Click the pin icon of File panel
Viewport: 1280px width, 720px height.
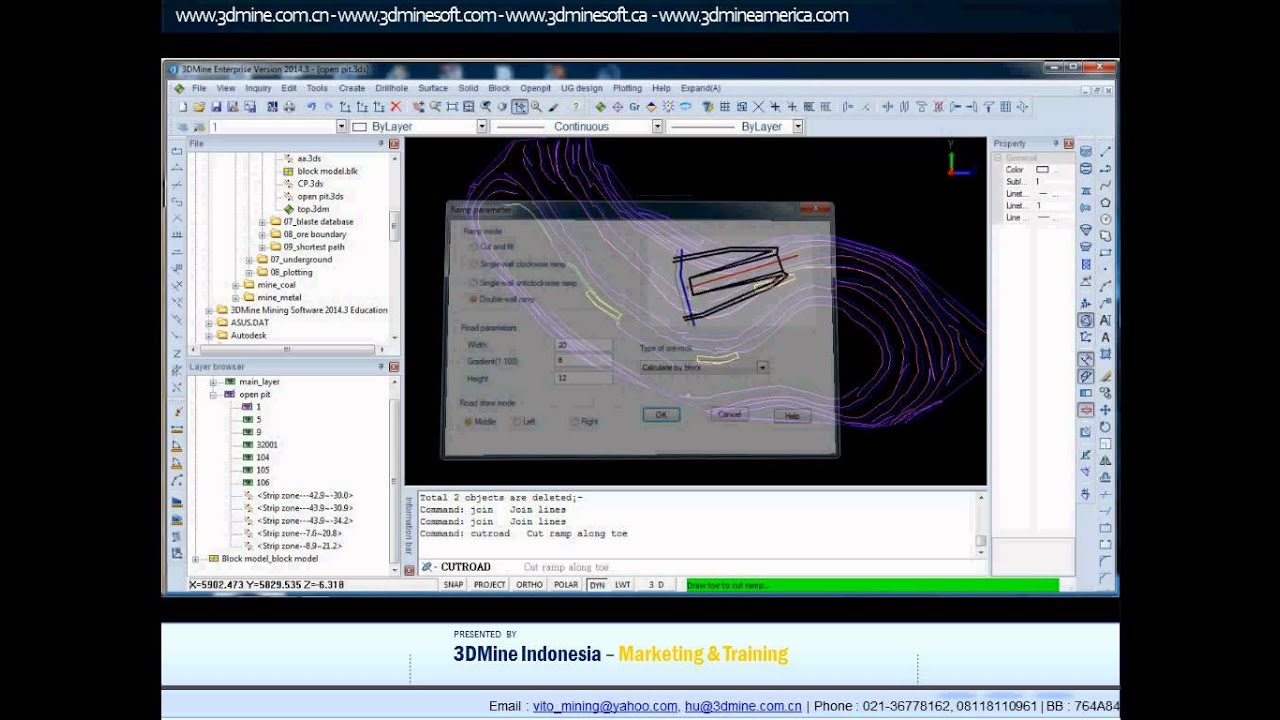[381, 144]
